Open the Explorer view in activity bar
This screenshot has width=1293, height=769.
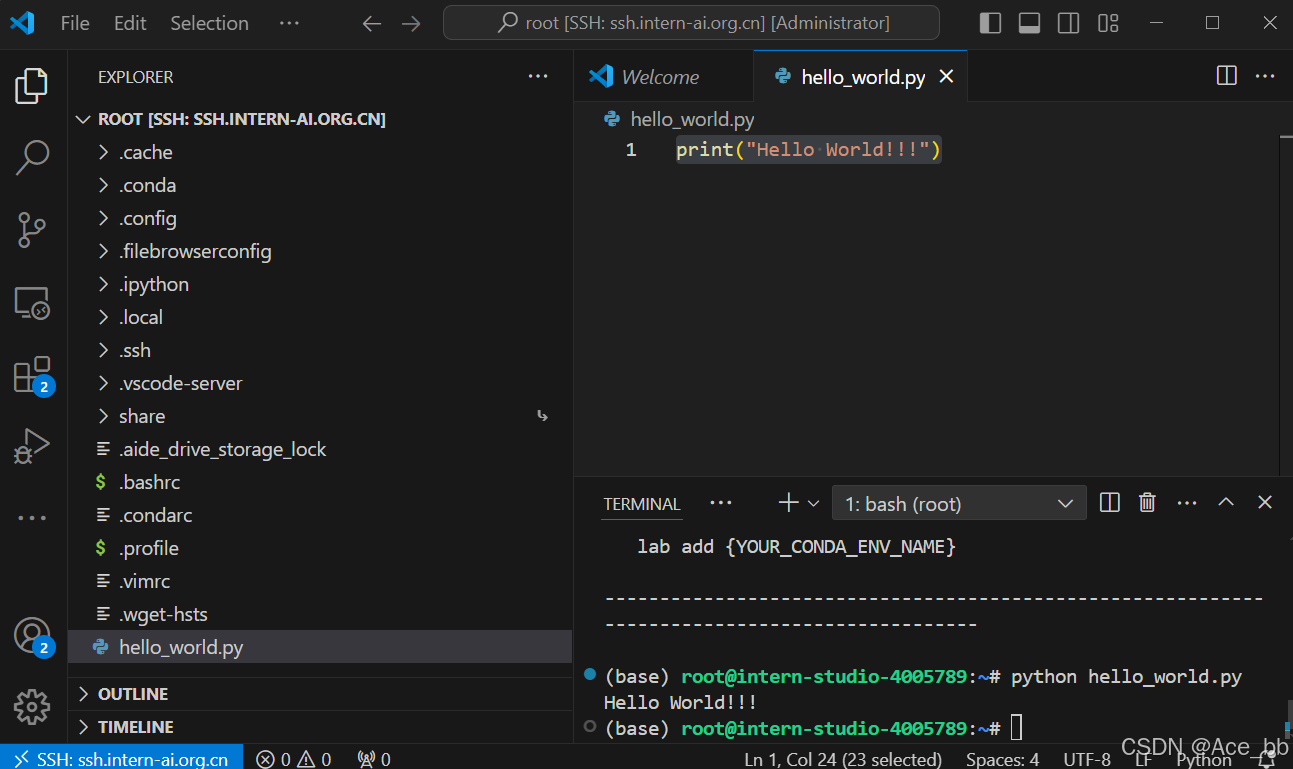[32, 87]
